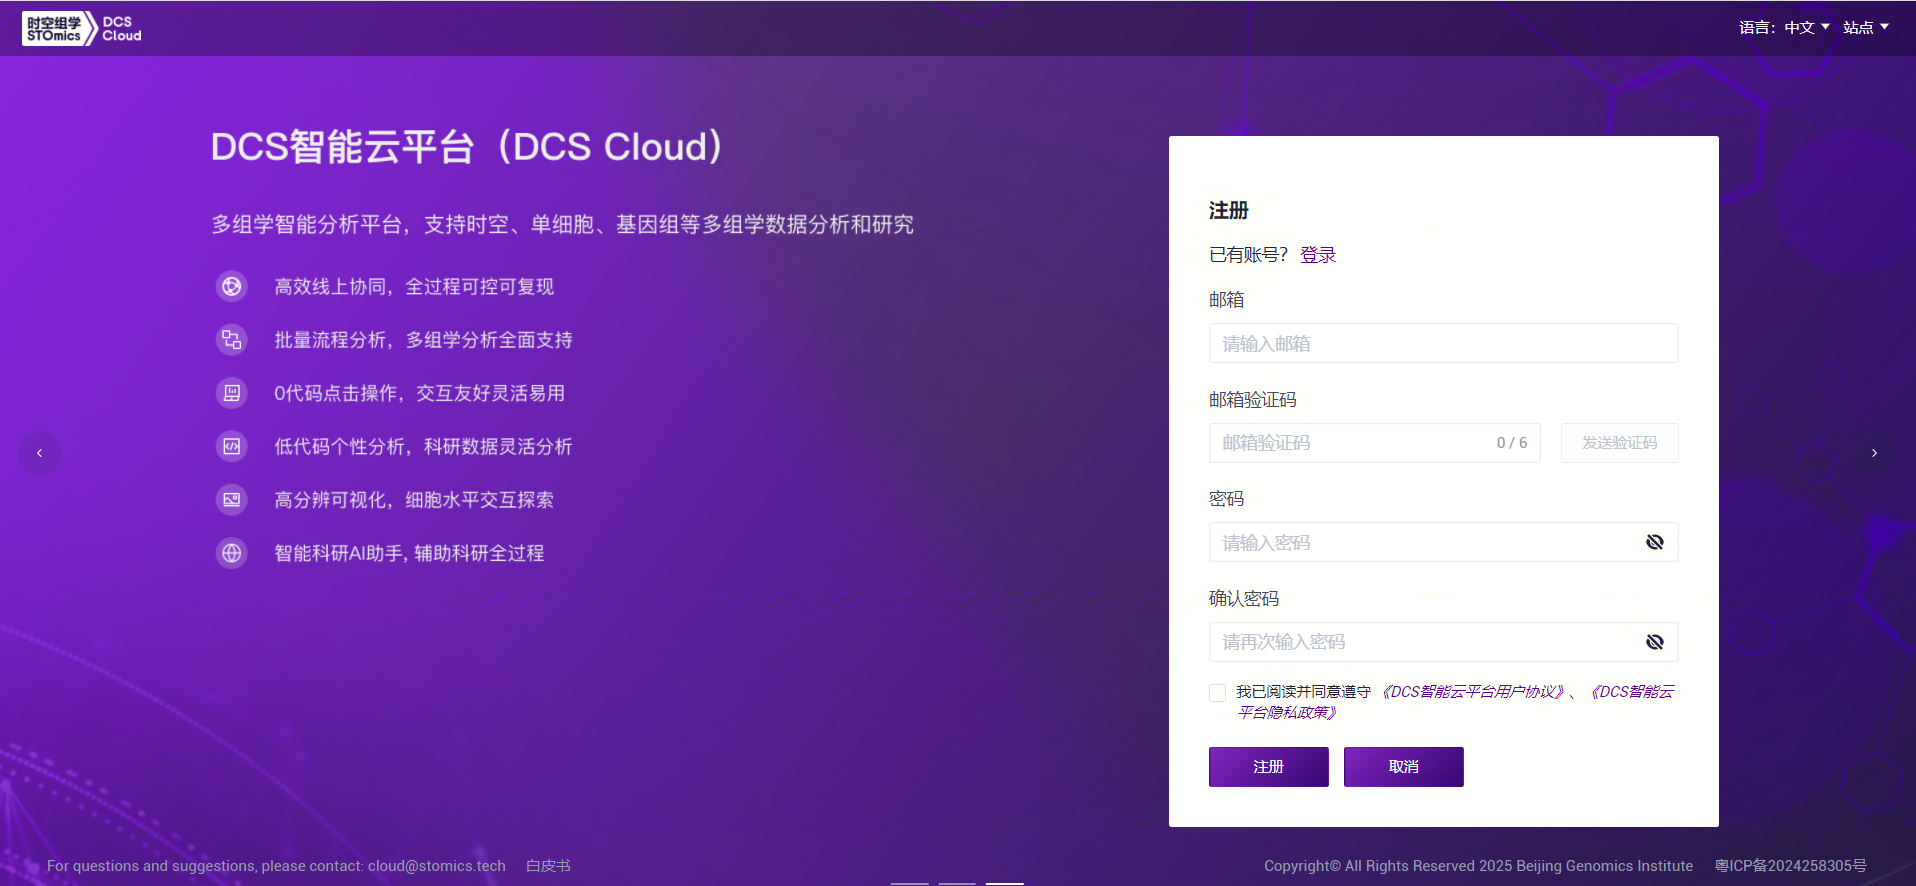Go to previous carousel slide arrow
Screen dimensions: 1916x886
[39, 453]
